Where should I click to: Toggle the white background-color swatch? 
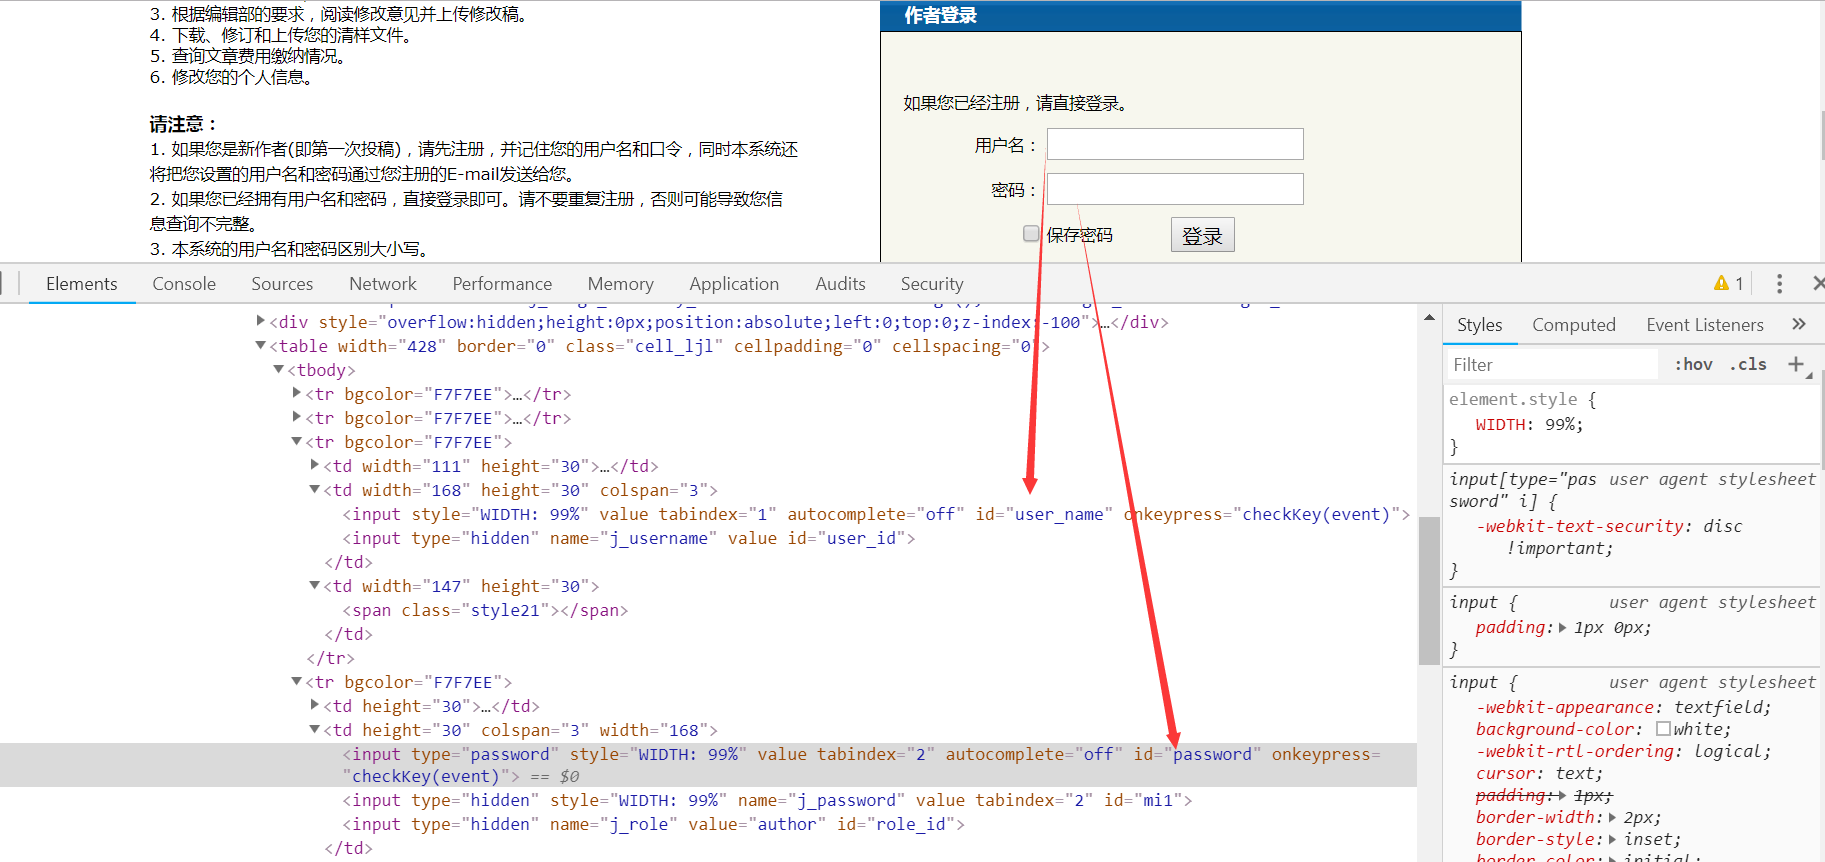[x=1663, y=729]
